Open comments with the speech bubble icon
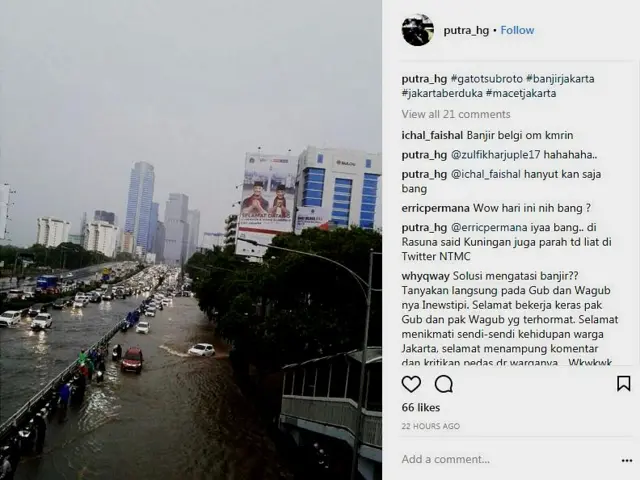 point(444,384)
